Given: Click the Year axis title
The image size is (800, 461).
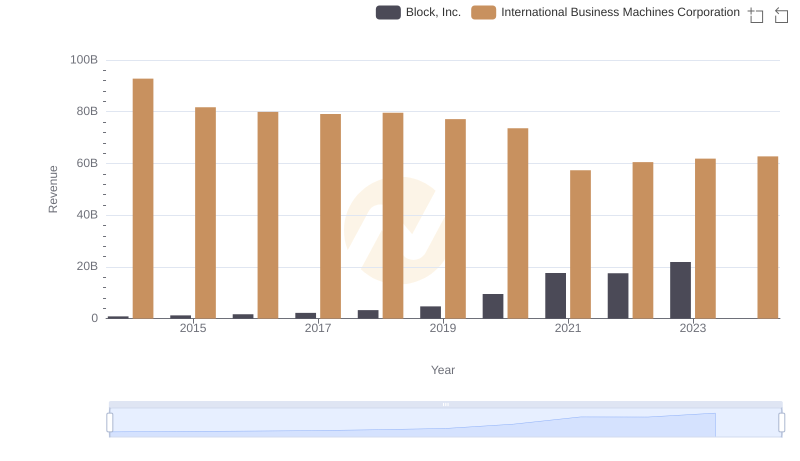Looking at the screenshot, I should pyautogui.click(x=443, y=370).
